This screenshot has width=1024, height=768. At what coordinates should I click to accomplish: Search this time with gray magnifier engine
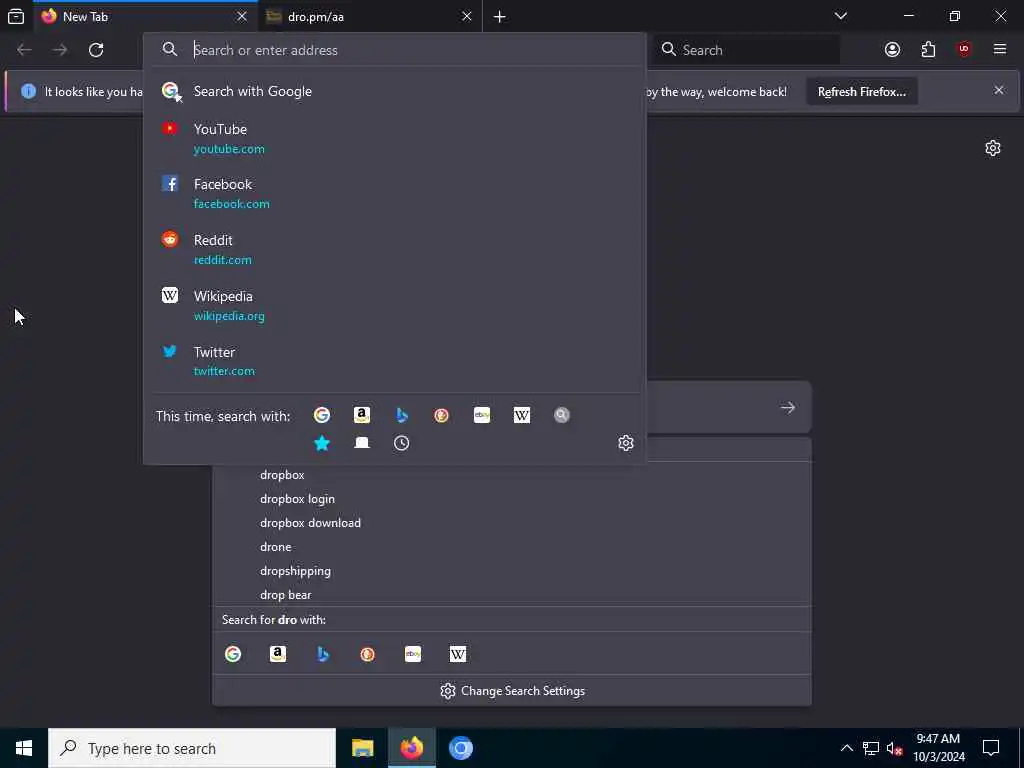tap(562, 415)
